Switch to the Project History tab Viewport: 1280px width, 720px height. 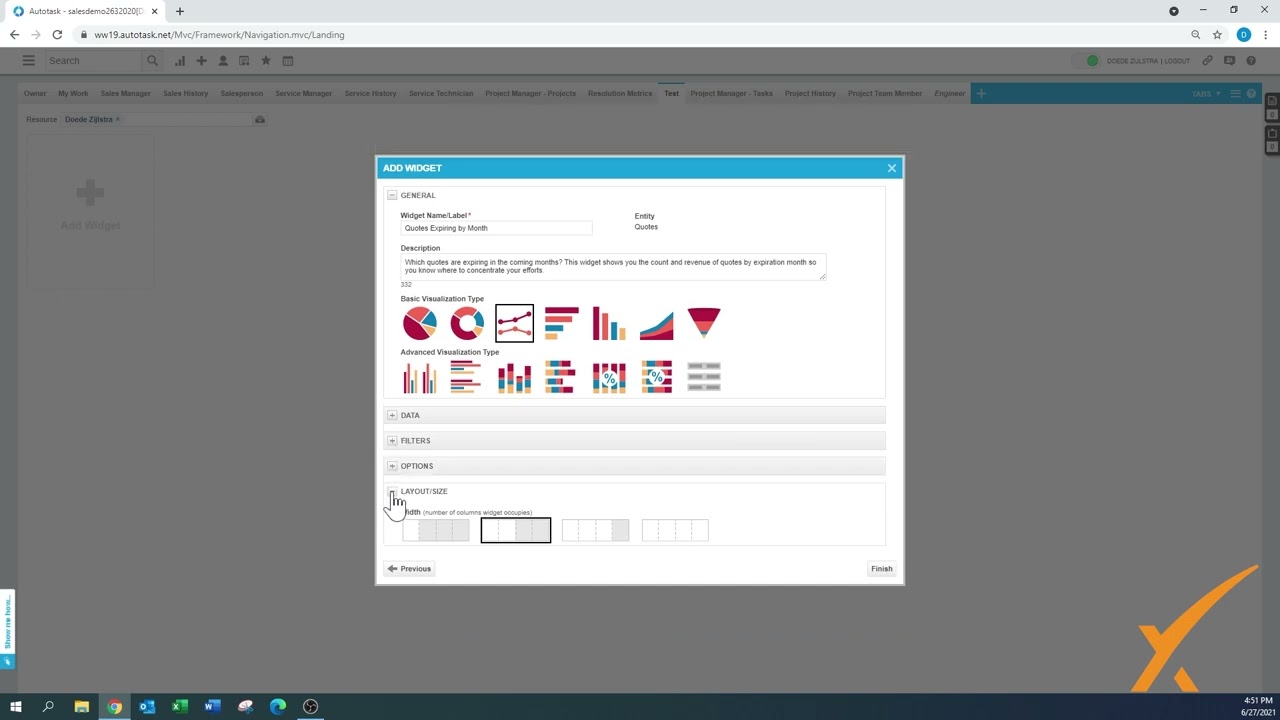pos(810,94)
